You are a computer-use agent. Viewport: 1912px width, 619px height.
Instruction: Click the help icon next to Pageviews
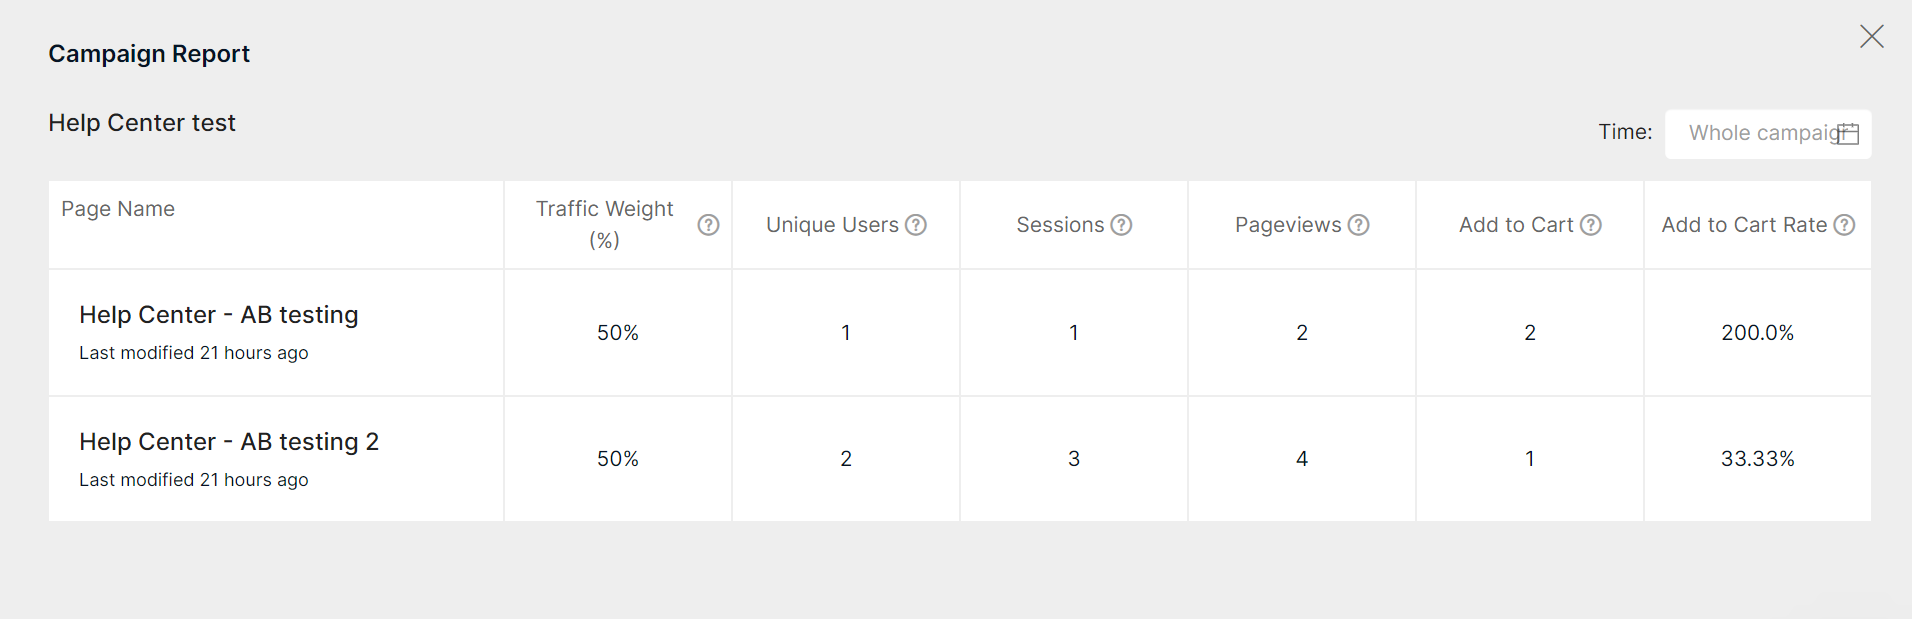point(1359,225)
